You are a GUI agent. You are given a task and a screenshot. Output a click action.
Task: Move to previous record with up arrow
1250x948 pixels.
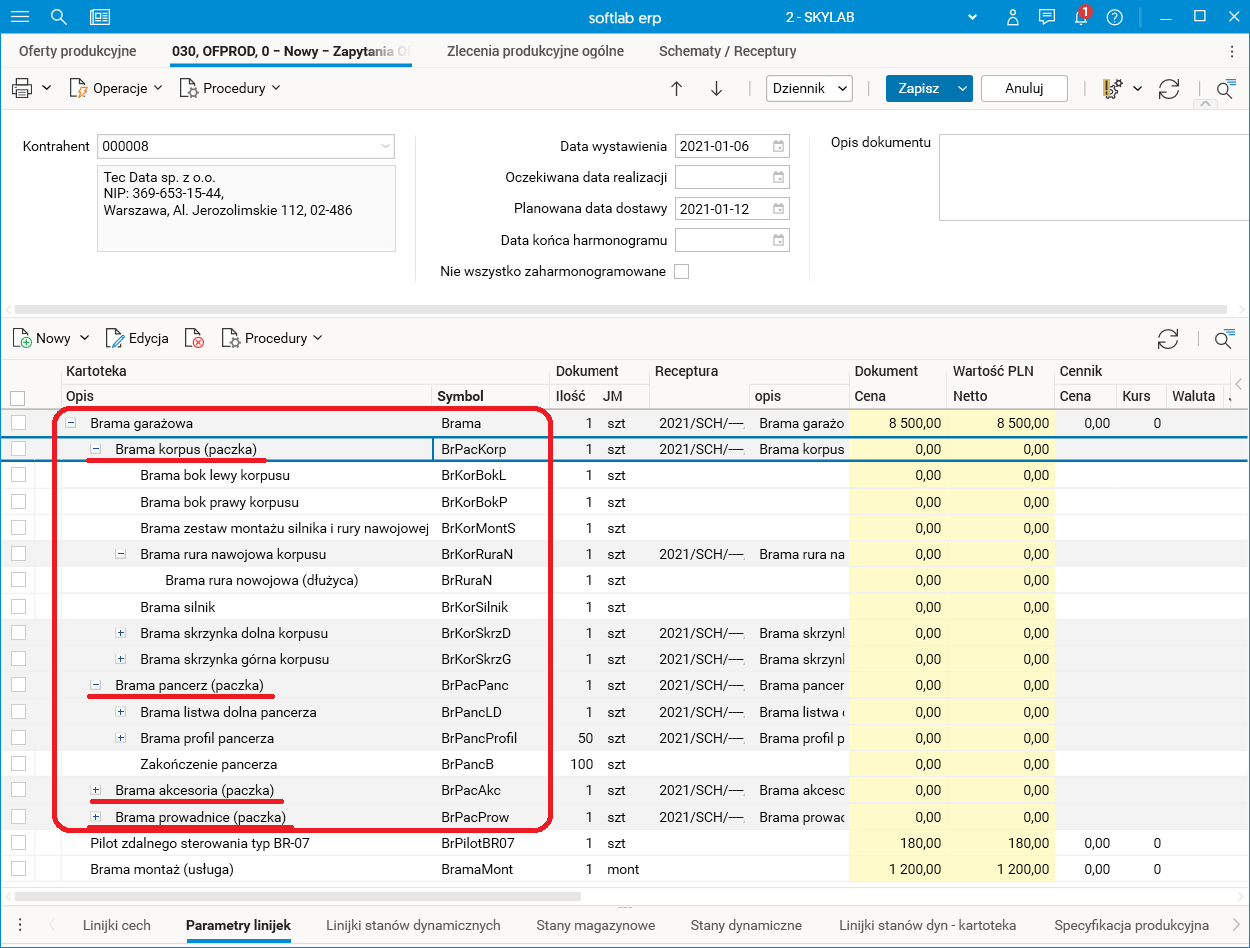pos(676,88)
